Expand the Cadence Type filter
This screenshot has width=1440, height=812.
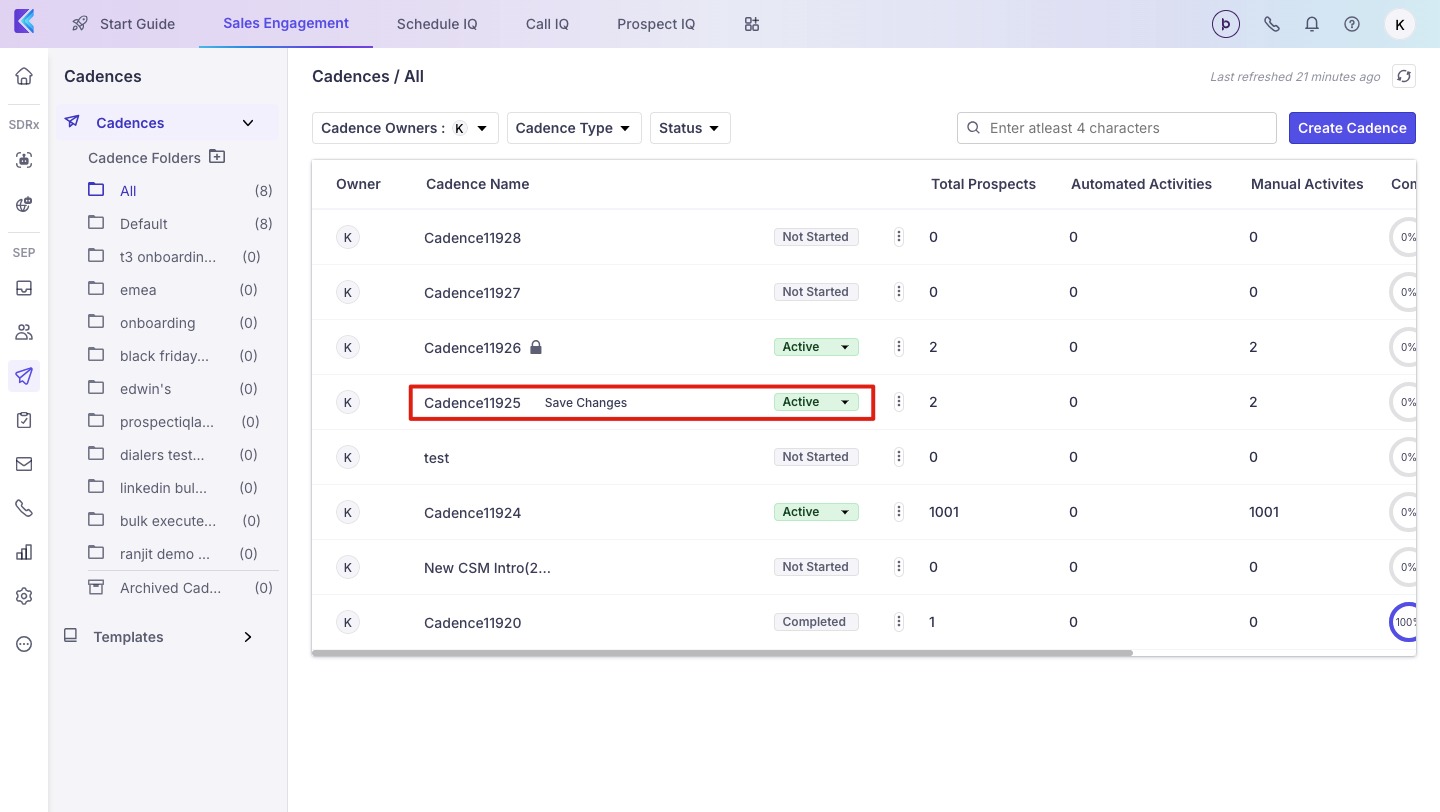point(573,128)
